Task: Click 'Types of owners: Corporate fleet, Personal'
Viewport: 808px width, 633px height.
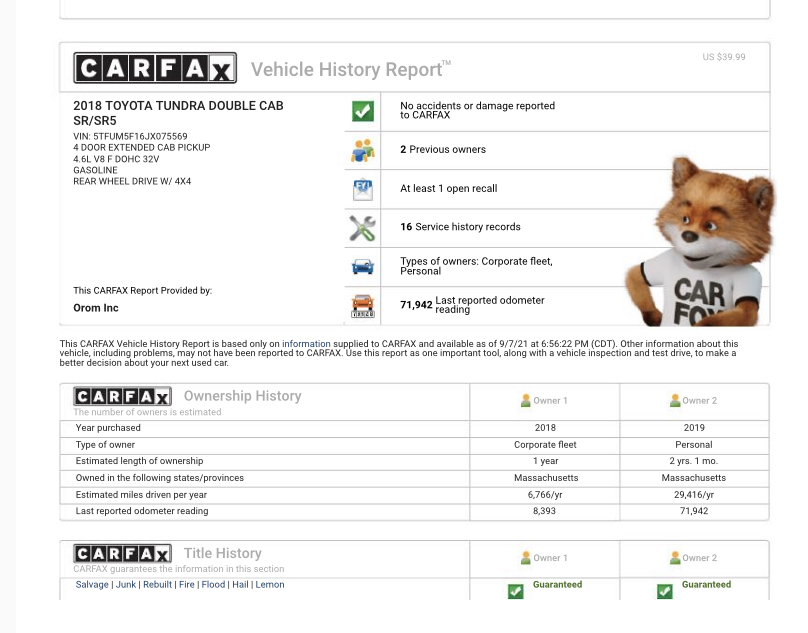Action: 477,266
